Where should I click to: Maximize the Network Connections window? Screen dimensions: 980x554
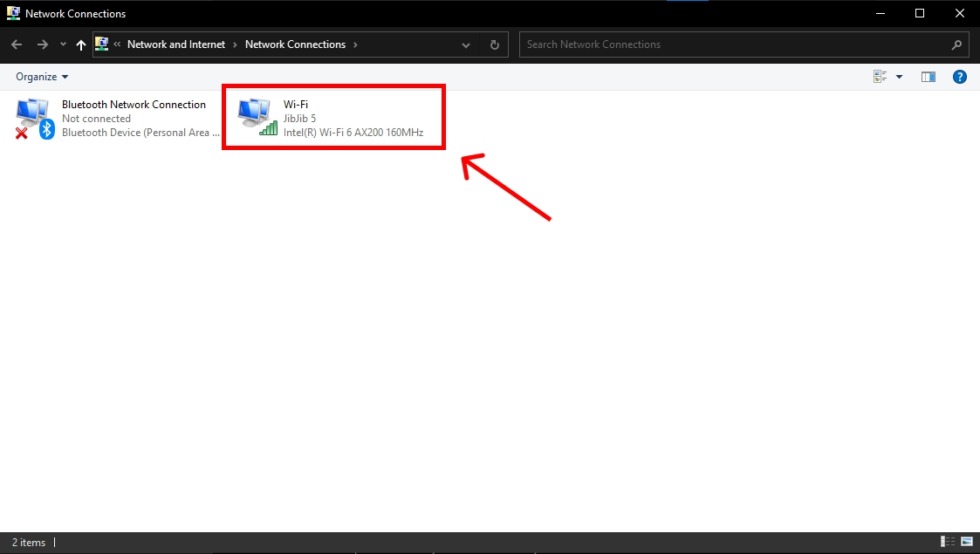pyautogui.click(x=919, y=13)
